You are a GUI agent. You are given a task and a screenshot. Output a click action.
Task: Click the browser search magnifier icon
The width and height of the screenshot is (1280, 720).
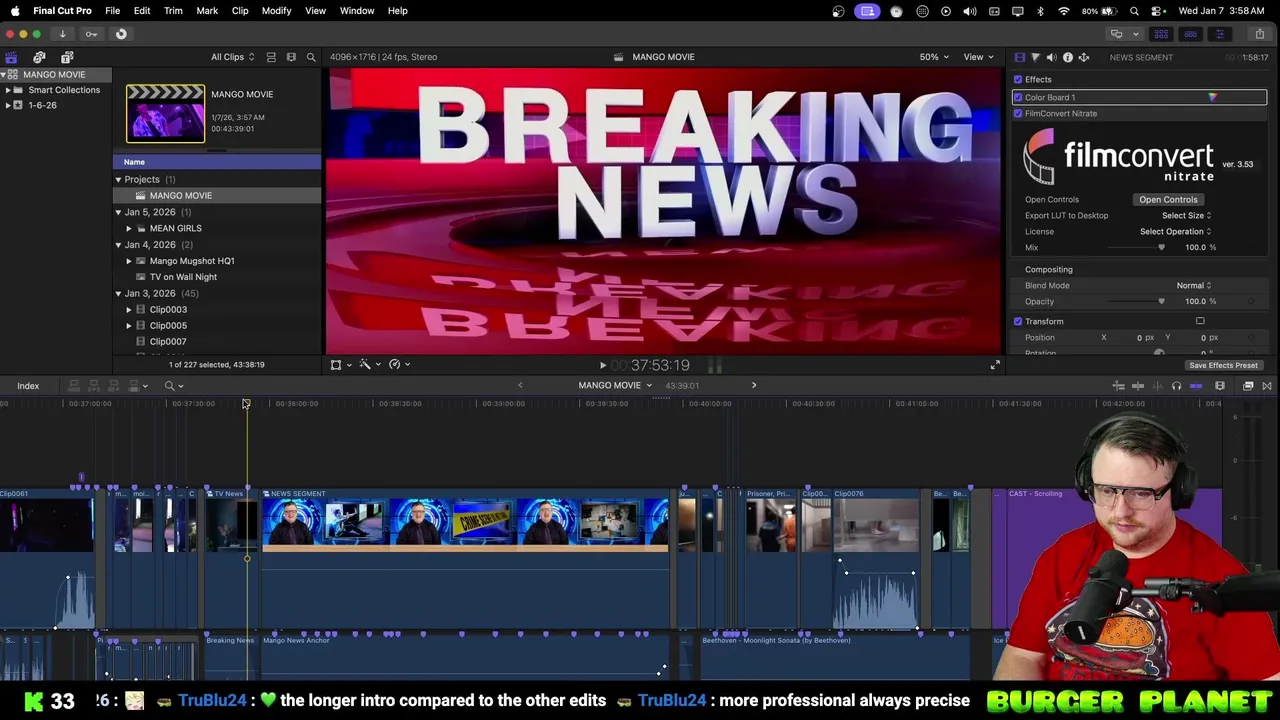tap(311, 57)
